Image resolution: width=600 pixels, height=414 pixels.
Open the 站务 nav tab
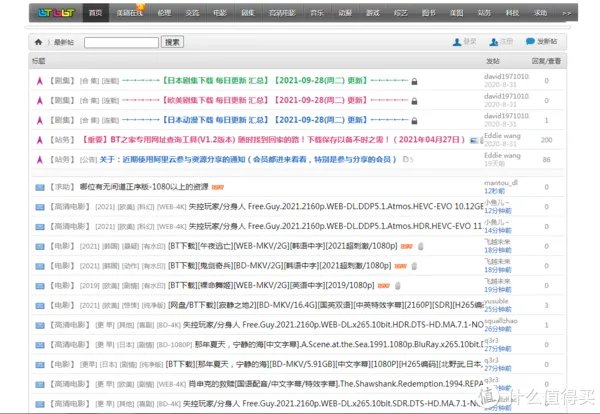(x=484, y=13)
